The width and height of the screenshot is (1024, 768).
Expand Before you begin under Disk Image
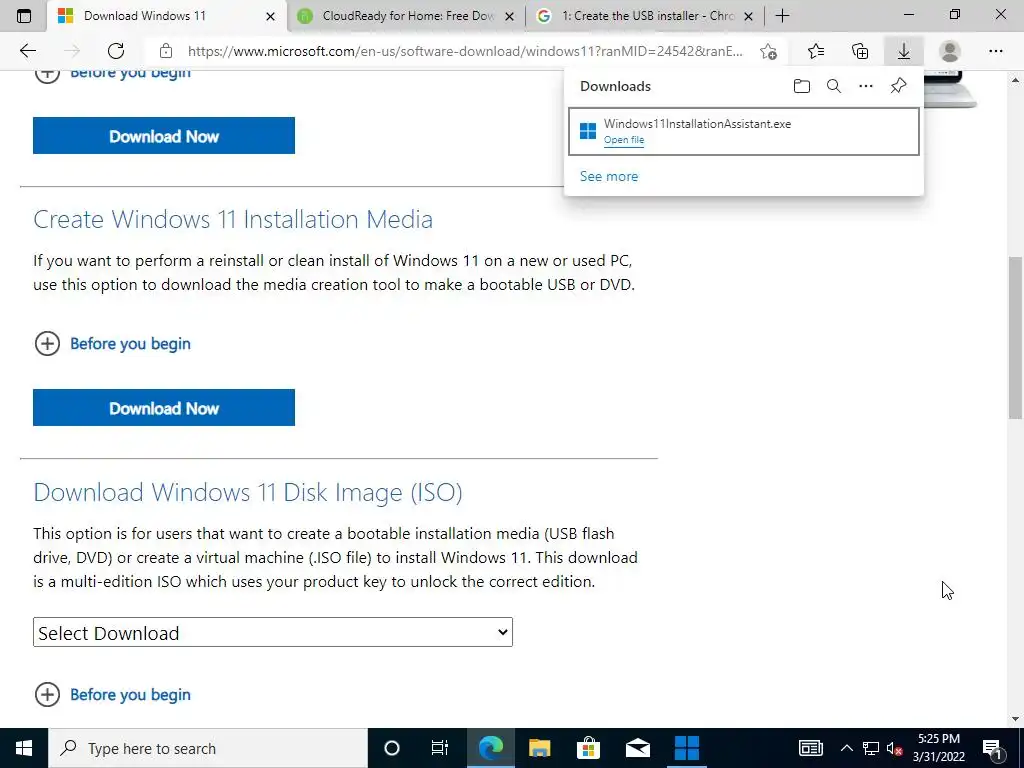[x=112, y=694]
